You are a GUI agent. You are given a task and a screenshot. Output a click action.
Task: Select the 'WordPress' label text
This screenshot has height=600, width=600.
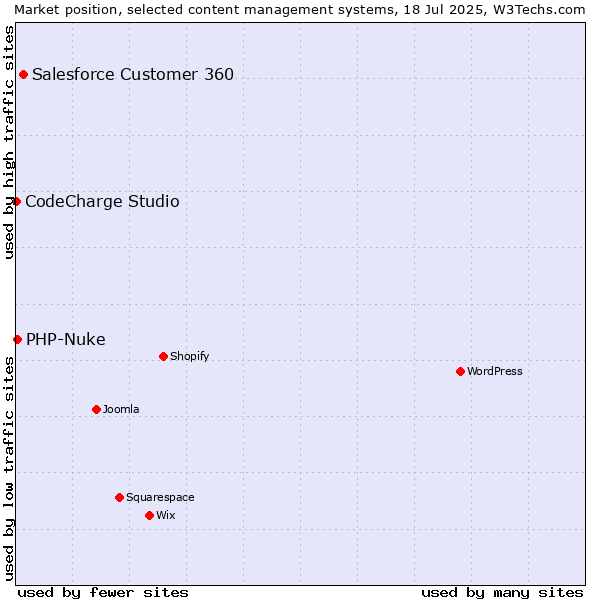495,372
